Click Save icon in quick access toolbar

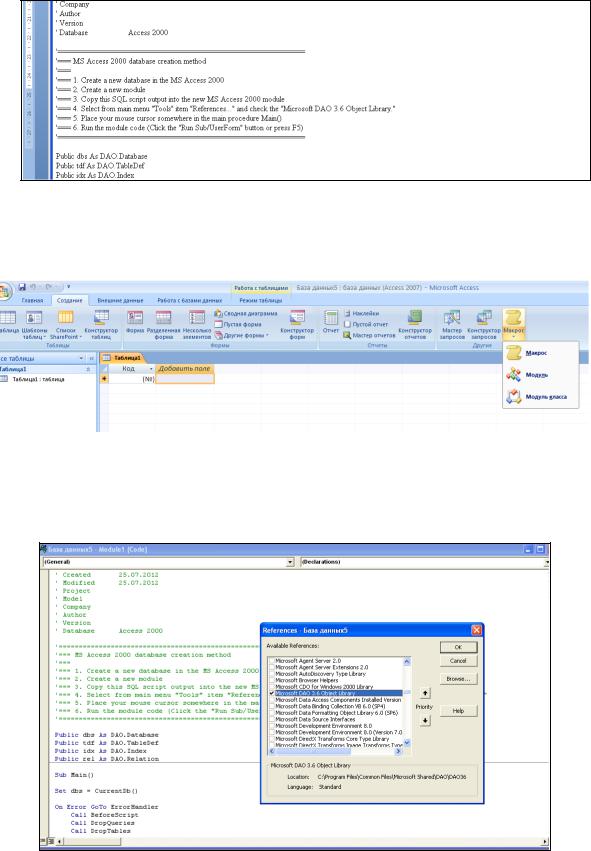tap(22, 287)
